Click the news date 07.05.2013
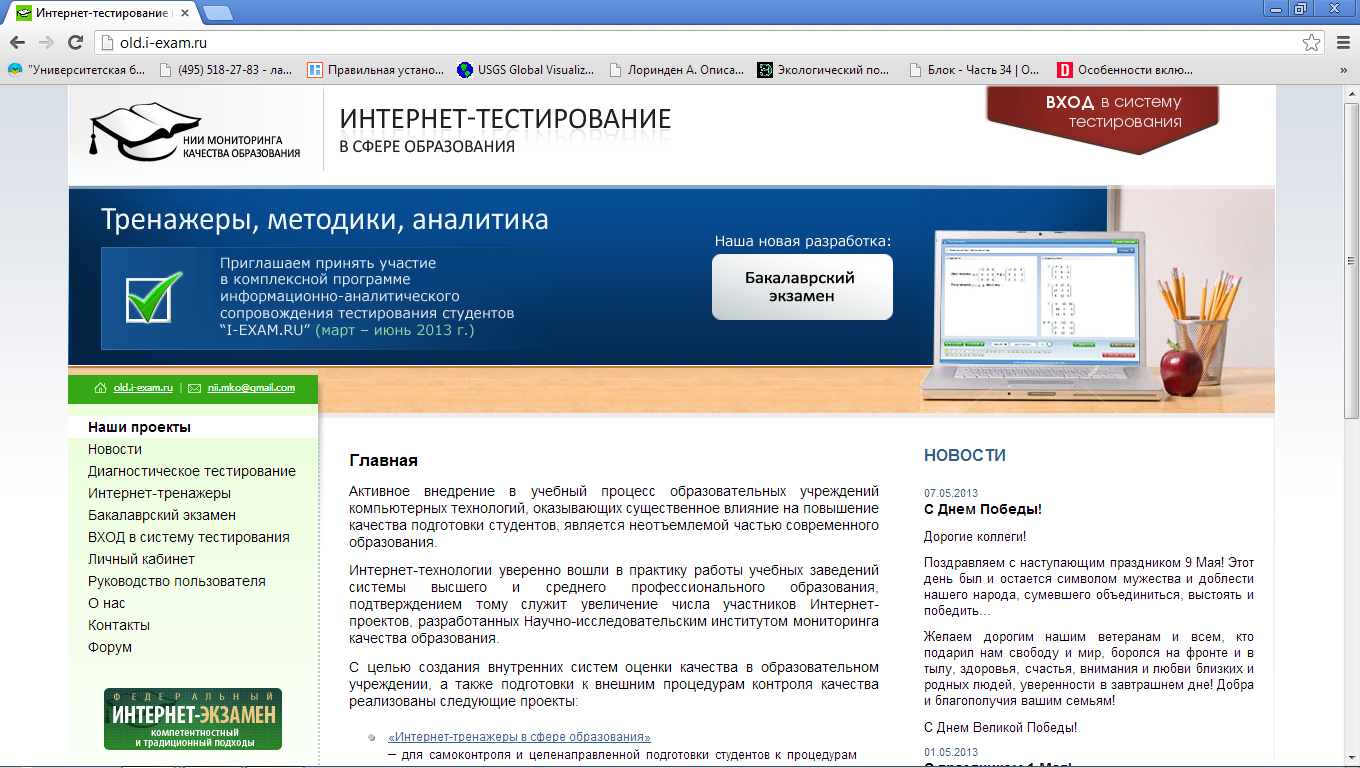Viewport: 1360px width, 768px height. (951, 493)
